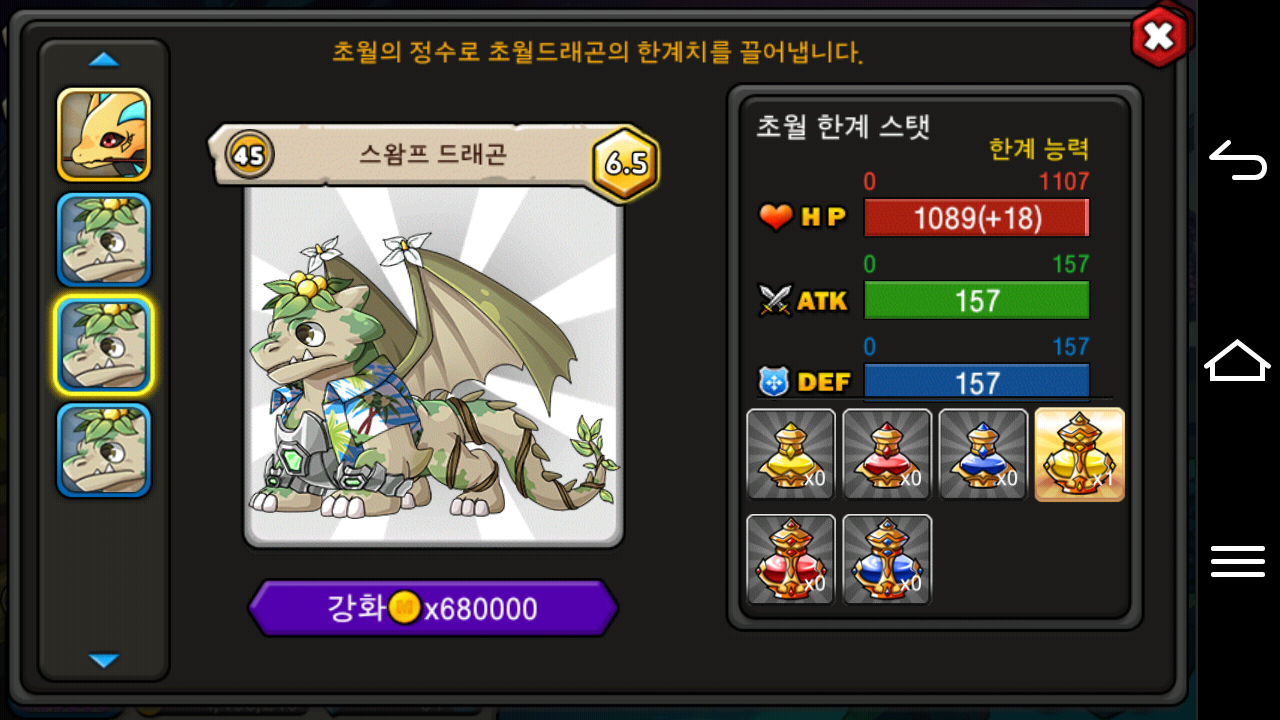Tap the red HP bar 1089(+18)

pyautogui.click(x=976, y=218)
